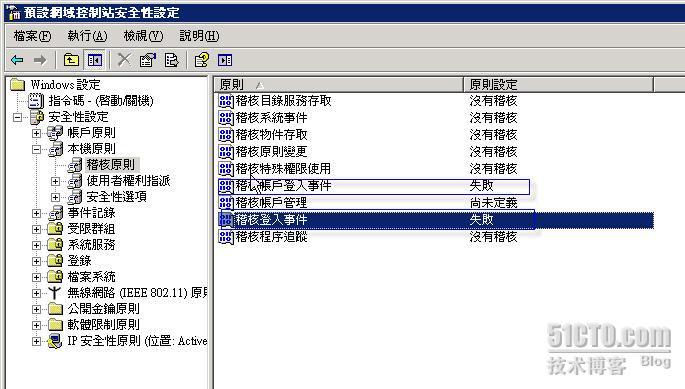This screenshot has height=389, width=685.
Task: Open Properties toolbar icon
Action: click(x=148, y=60)
